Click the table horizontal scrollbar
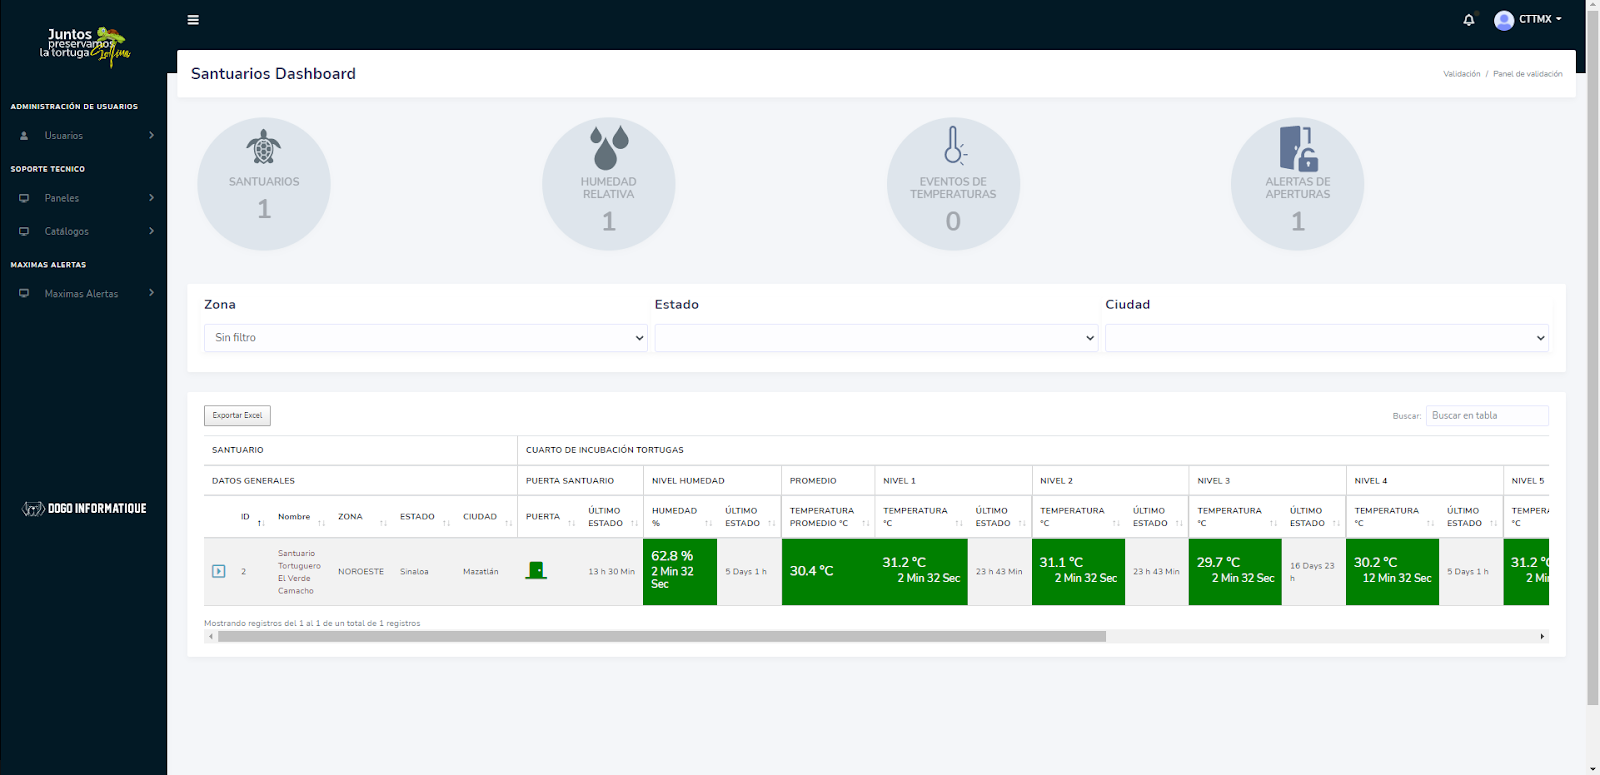This screenshot has height=775, width=1600. coord(660,636)
